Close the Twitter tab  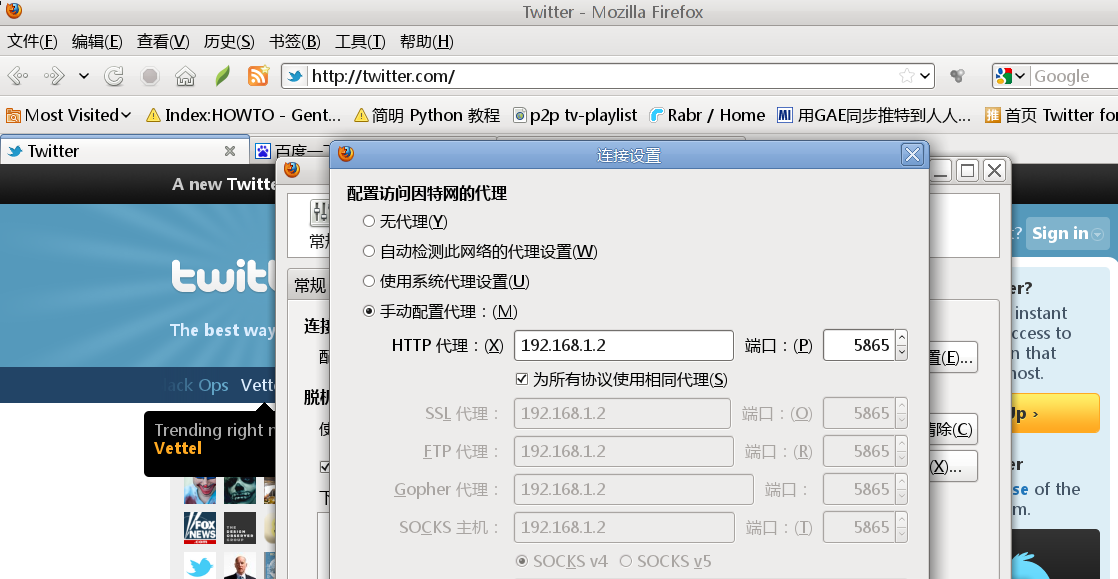(230, 151)
